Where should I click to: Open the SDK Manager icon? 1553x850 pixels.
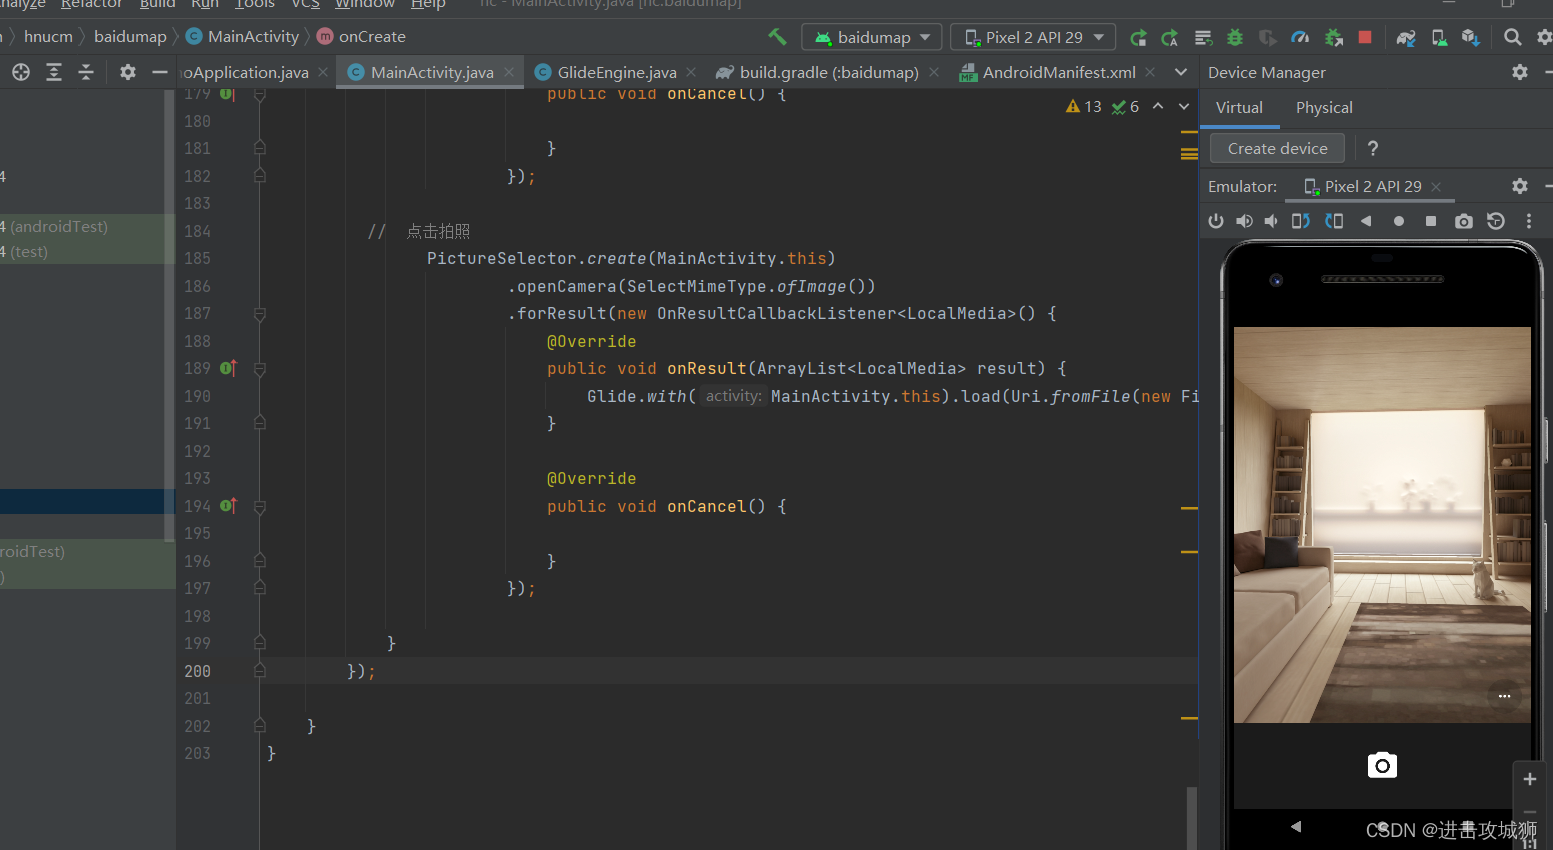coord(1470,37)
